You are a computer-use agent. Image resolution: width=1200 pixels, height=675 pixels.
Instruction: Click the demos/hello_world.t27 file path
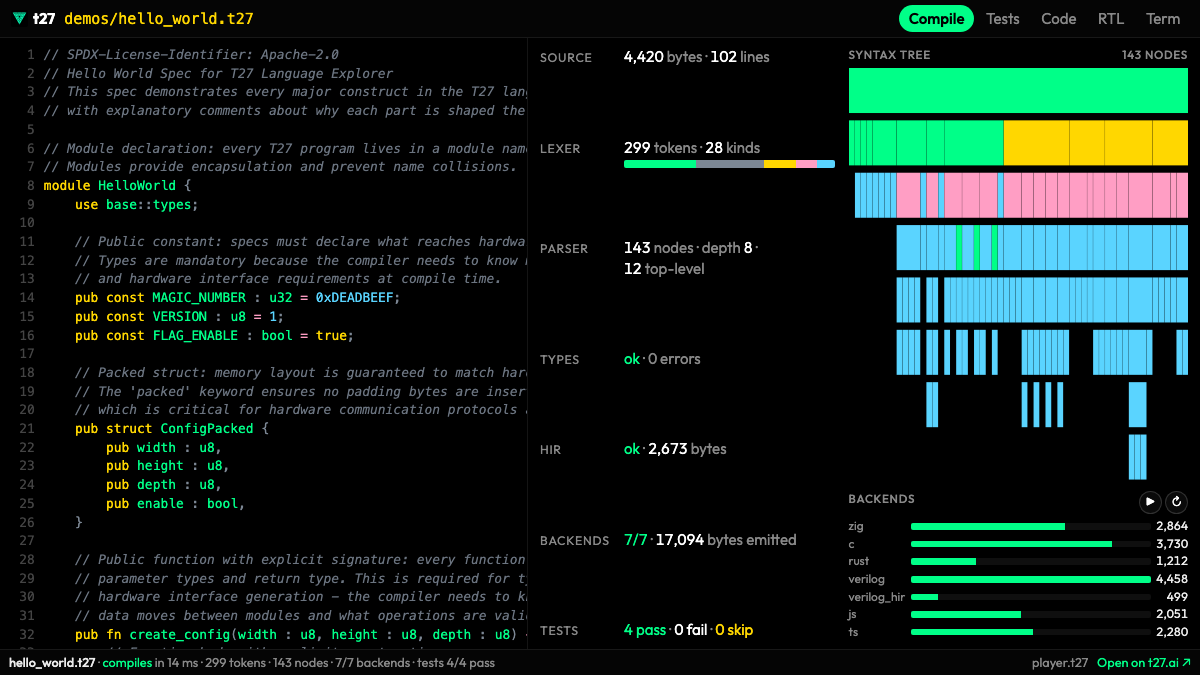pyautogui.click(x=158, y=19)
